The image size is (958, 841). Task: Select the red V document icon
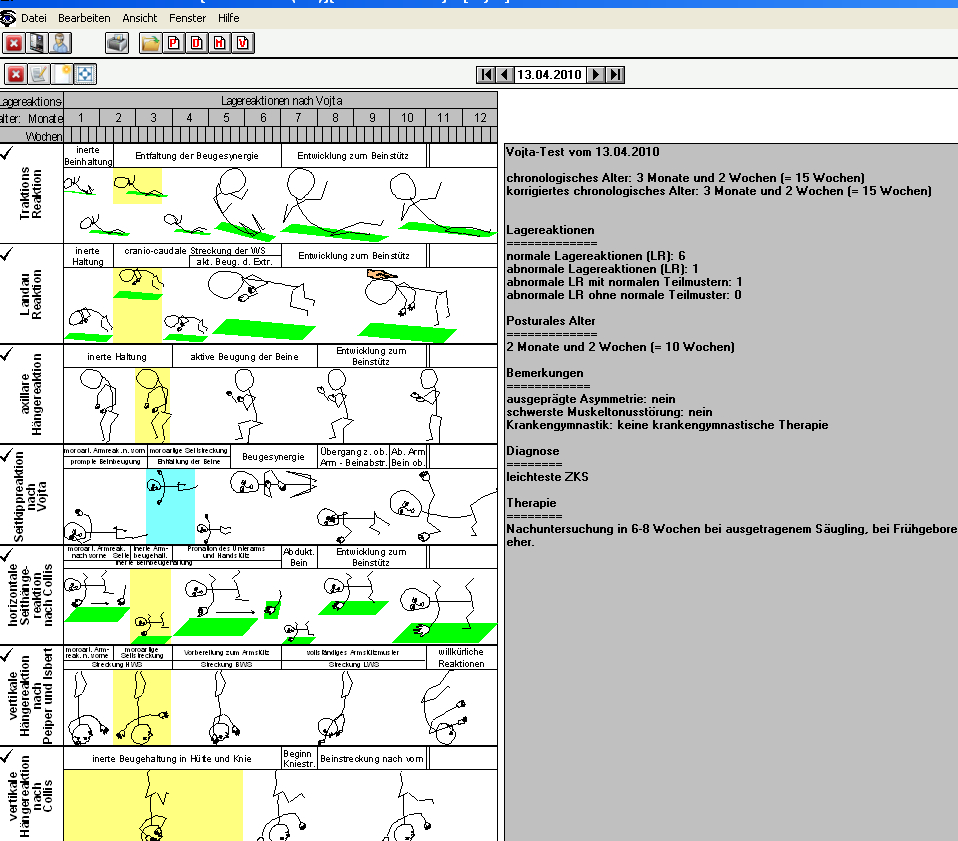tap(243, 43)
